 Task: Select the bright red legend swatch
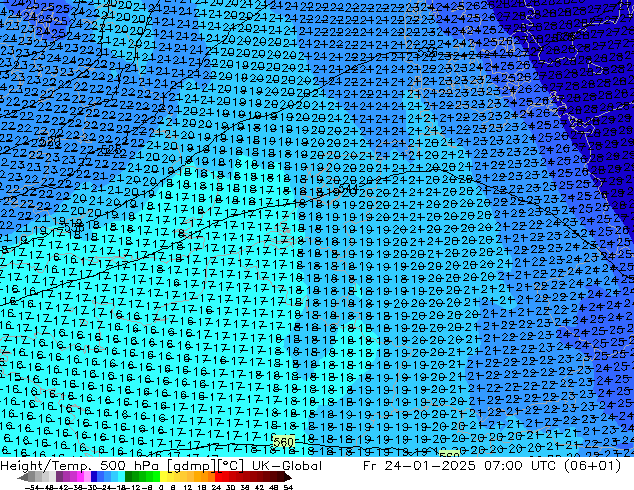point(218,477)
